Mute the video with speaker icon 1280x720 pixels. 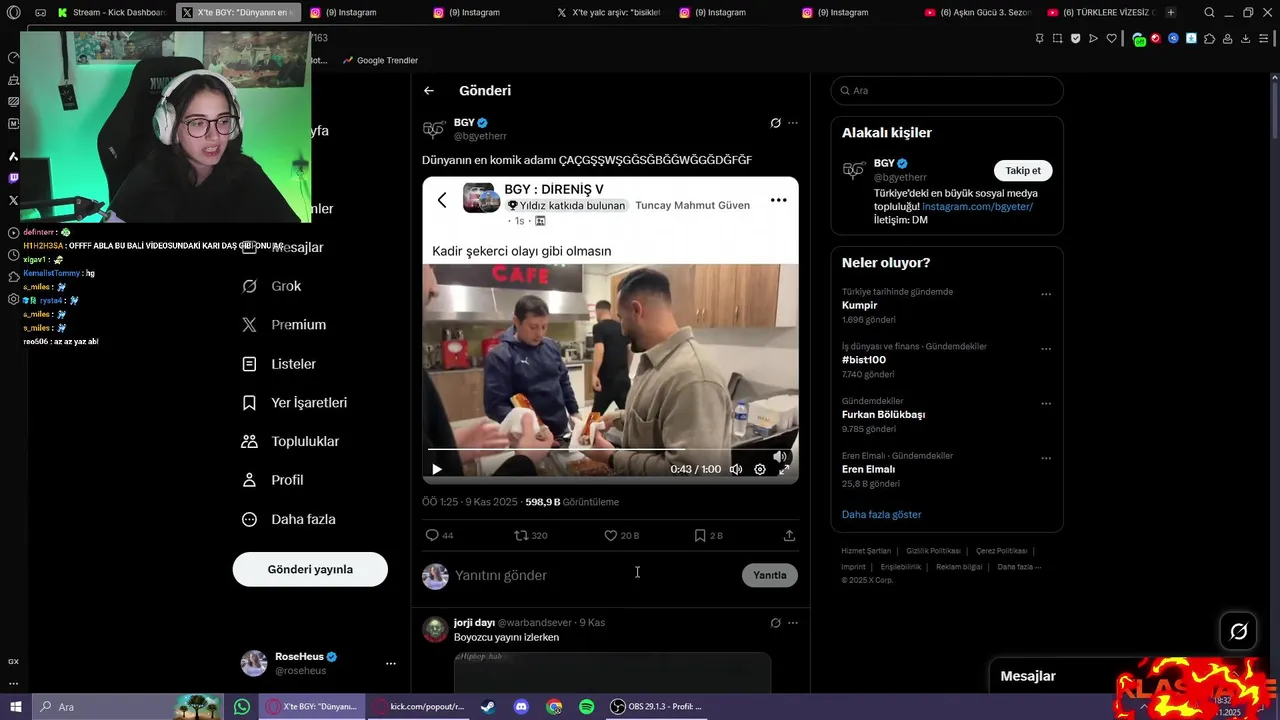736,469
